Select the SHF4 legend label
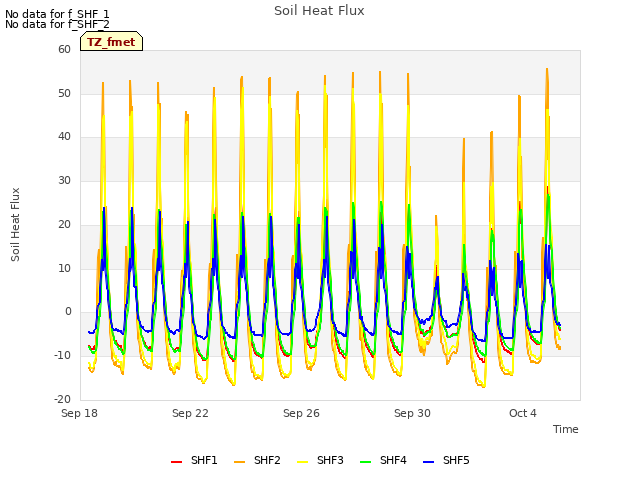 (393, 460)
